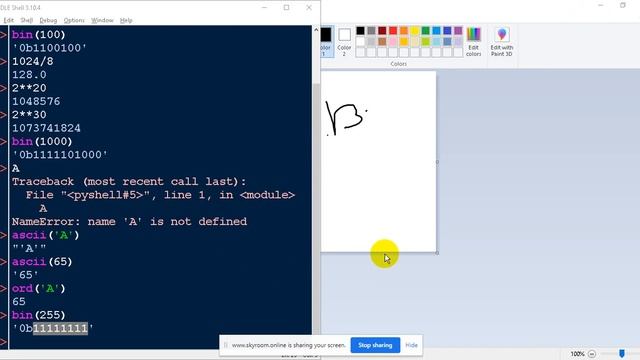640x360 pixels.
Task: Pick black swatch in Paint palette
Action: pyautogui.click(x=360, y=31)
